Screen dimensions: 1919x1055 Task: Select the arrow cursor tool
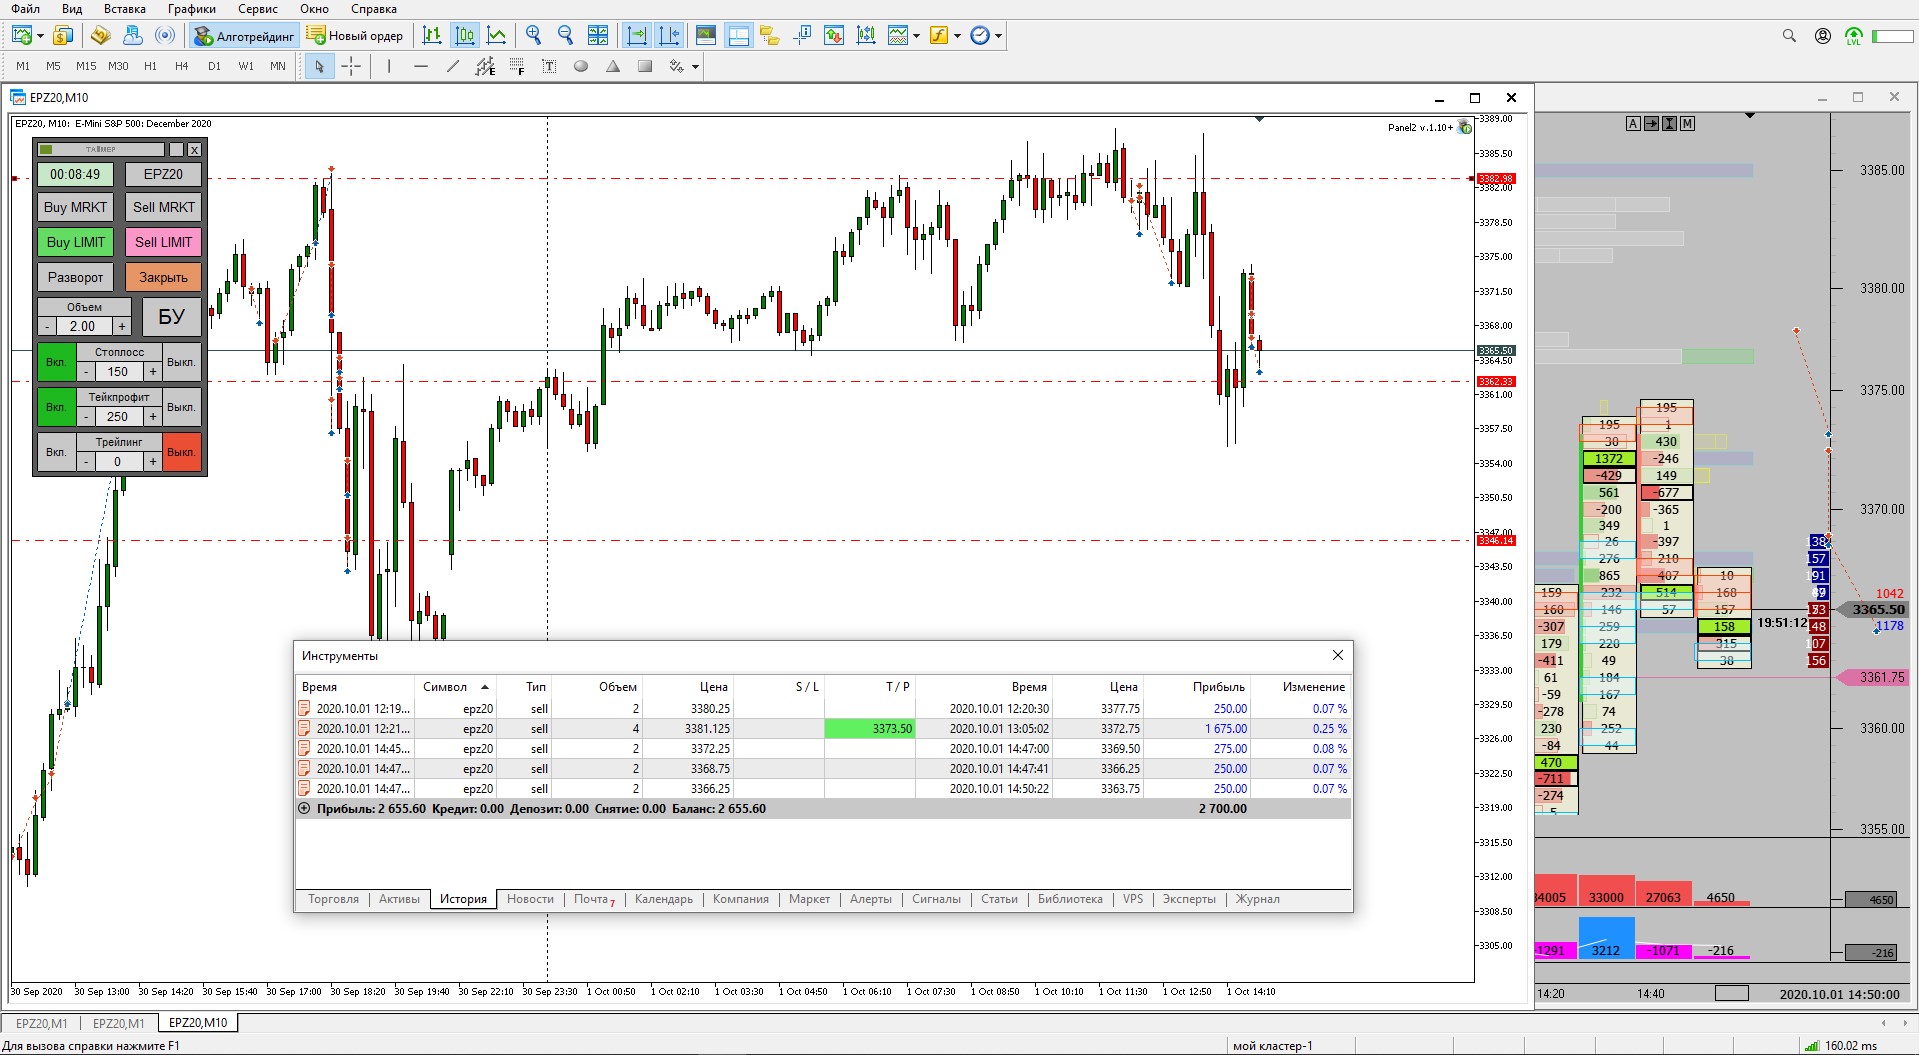[319, 66]
